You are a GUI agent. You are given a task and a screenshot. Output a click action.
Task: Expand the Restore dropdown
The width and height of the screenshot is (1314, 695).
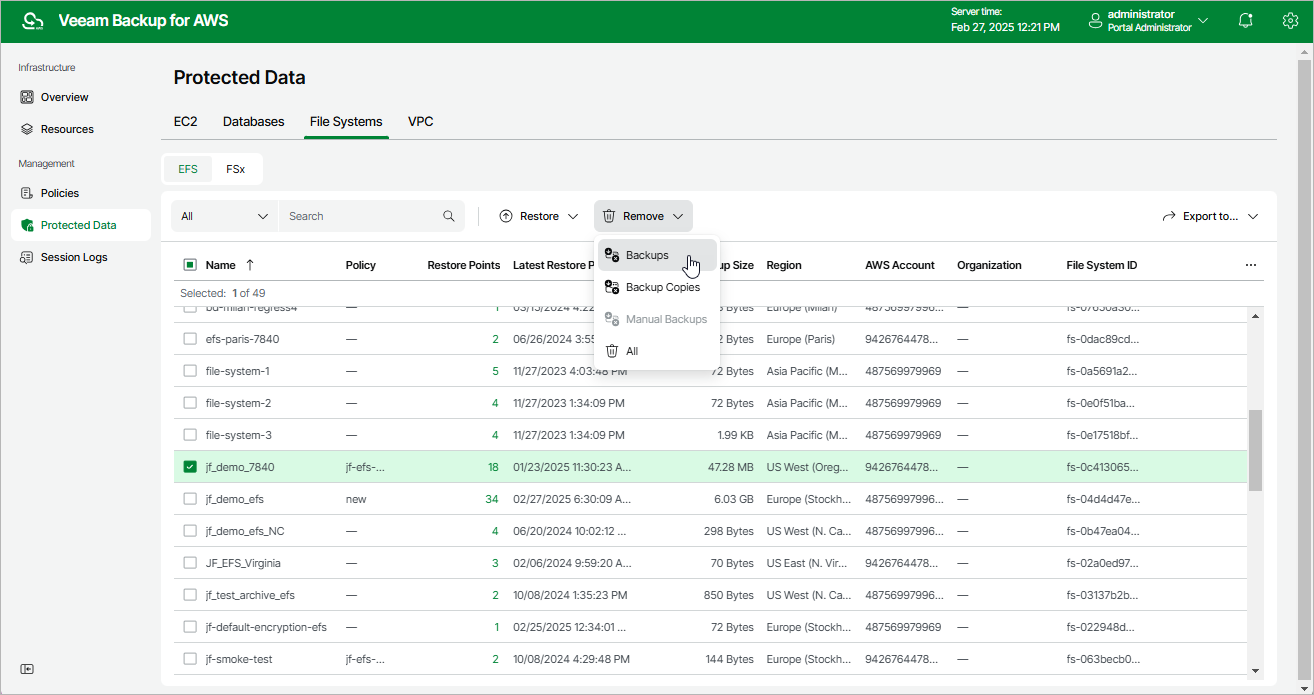(539, 216)
